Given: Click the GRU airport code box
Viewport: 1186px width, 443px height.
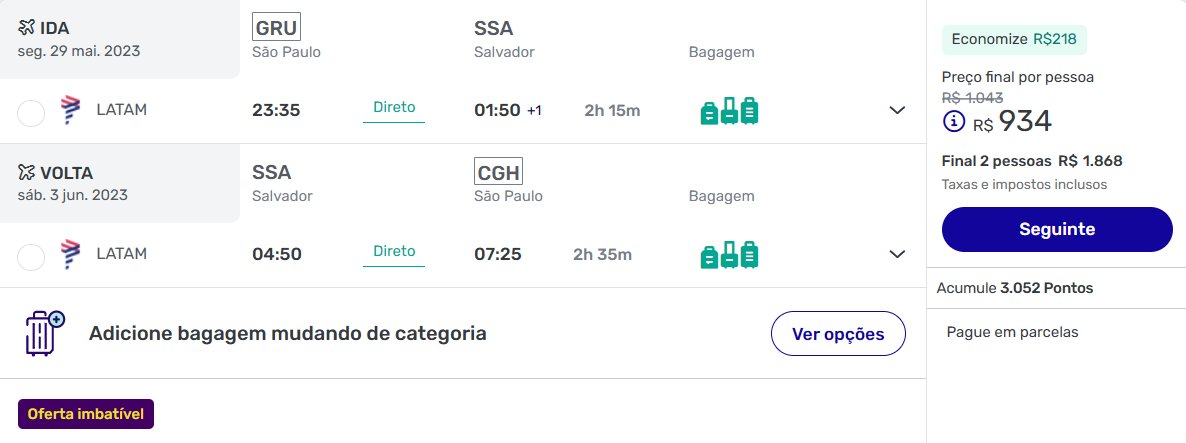Looking at the screenshot, I should click(277, 27).
